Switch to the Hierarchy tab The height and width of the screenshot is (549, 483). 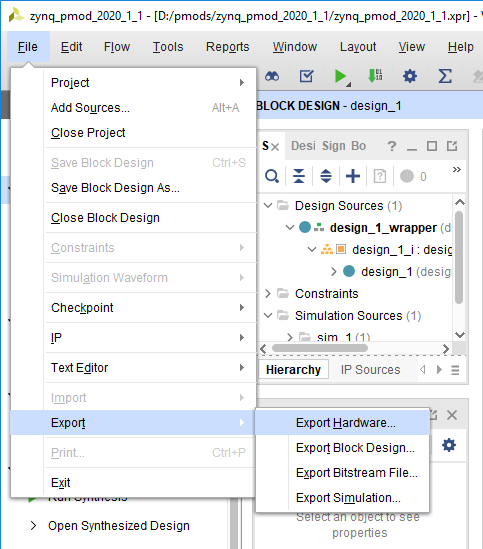coord(294,369)
